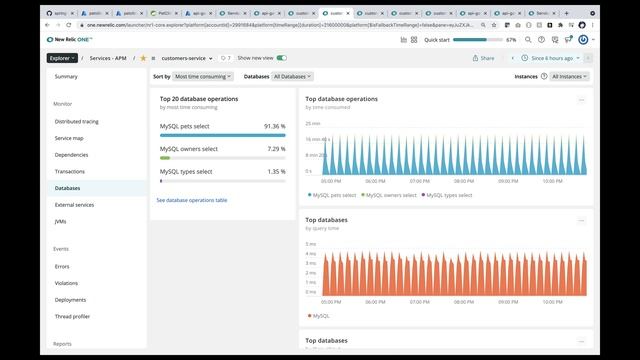The width and height of the screenshot is (640, 360).
Task: Click the zoom magnifier in address bar
Action: point(483,25)
